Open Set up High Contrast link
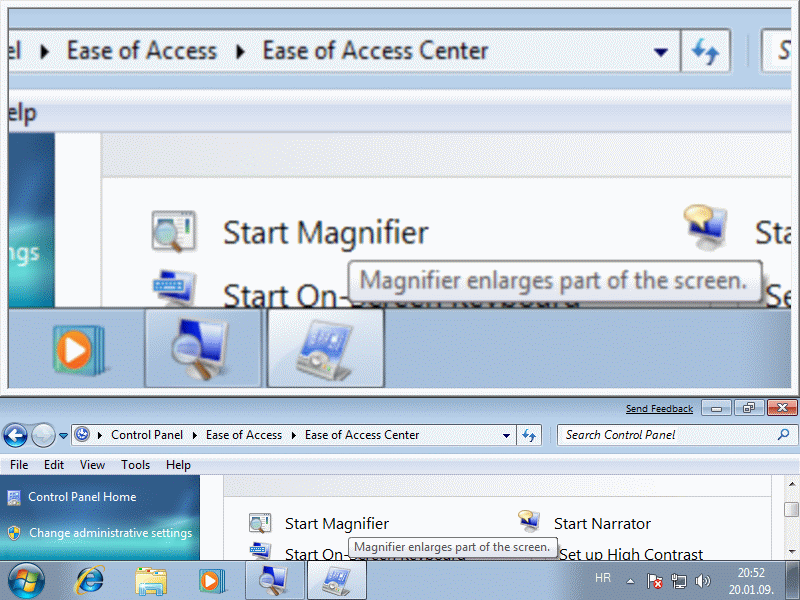This screenshot has height=600, width=800. pyautogui.click(x=631, y=554)
